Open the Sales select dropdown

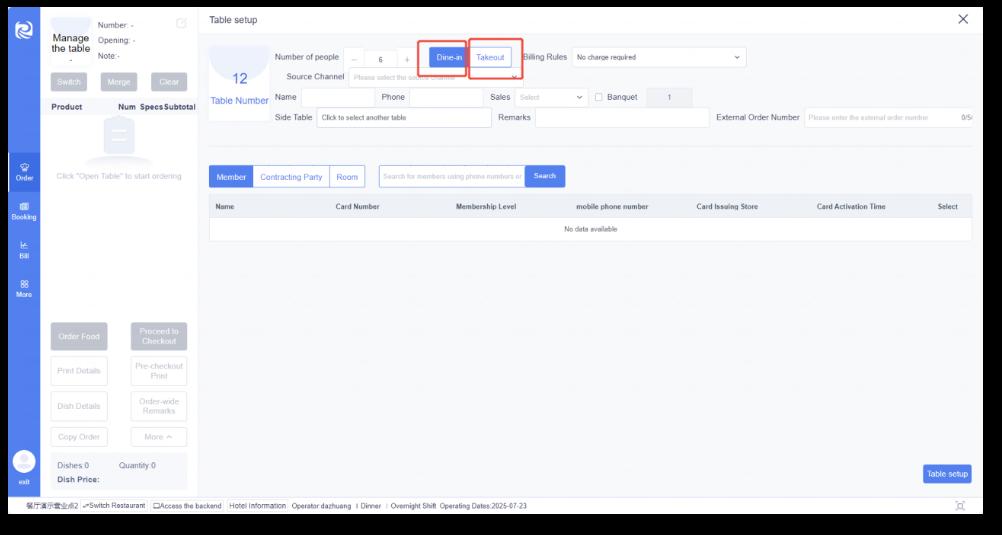tap(552, 98)
